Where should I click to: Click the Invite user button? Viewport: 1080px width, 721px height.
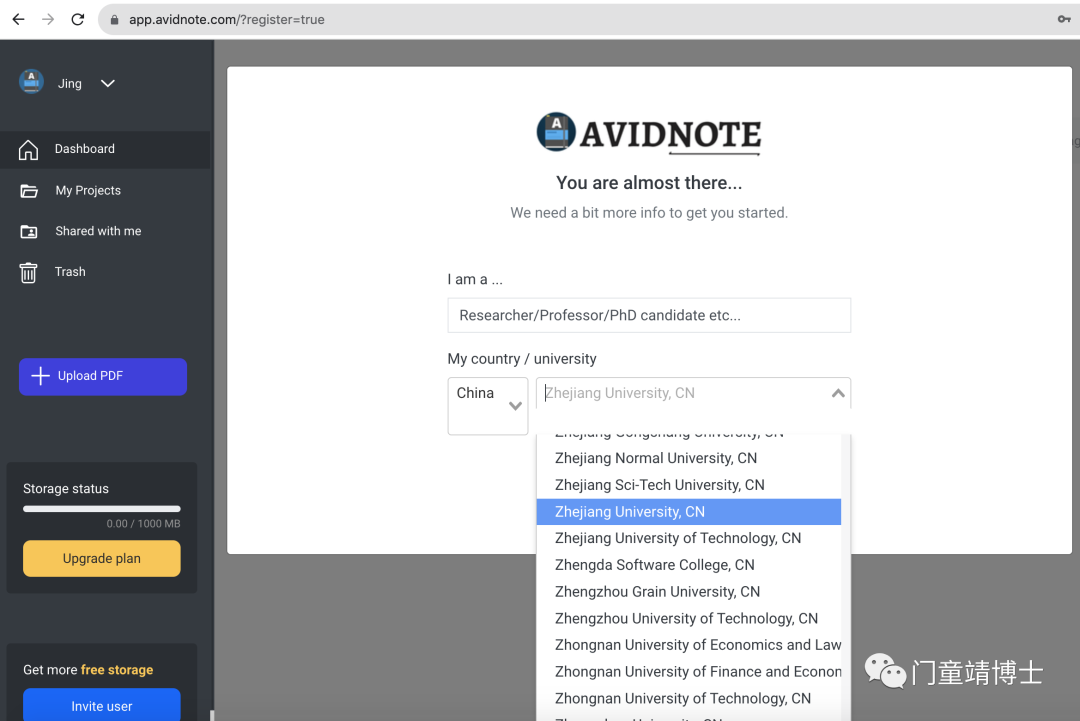coord(102,704)
